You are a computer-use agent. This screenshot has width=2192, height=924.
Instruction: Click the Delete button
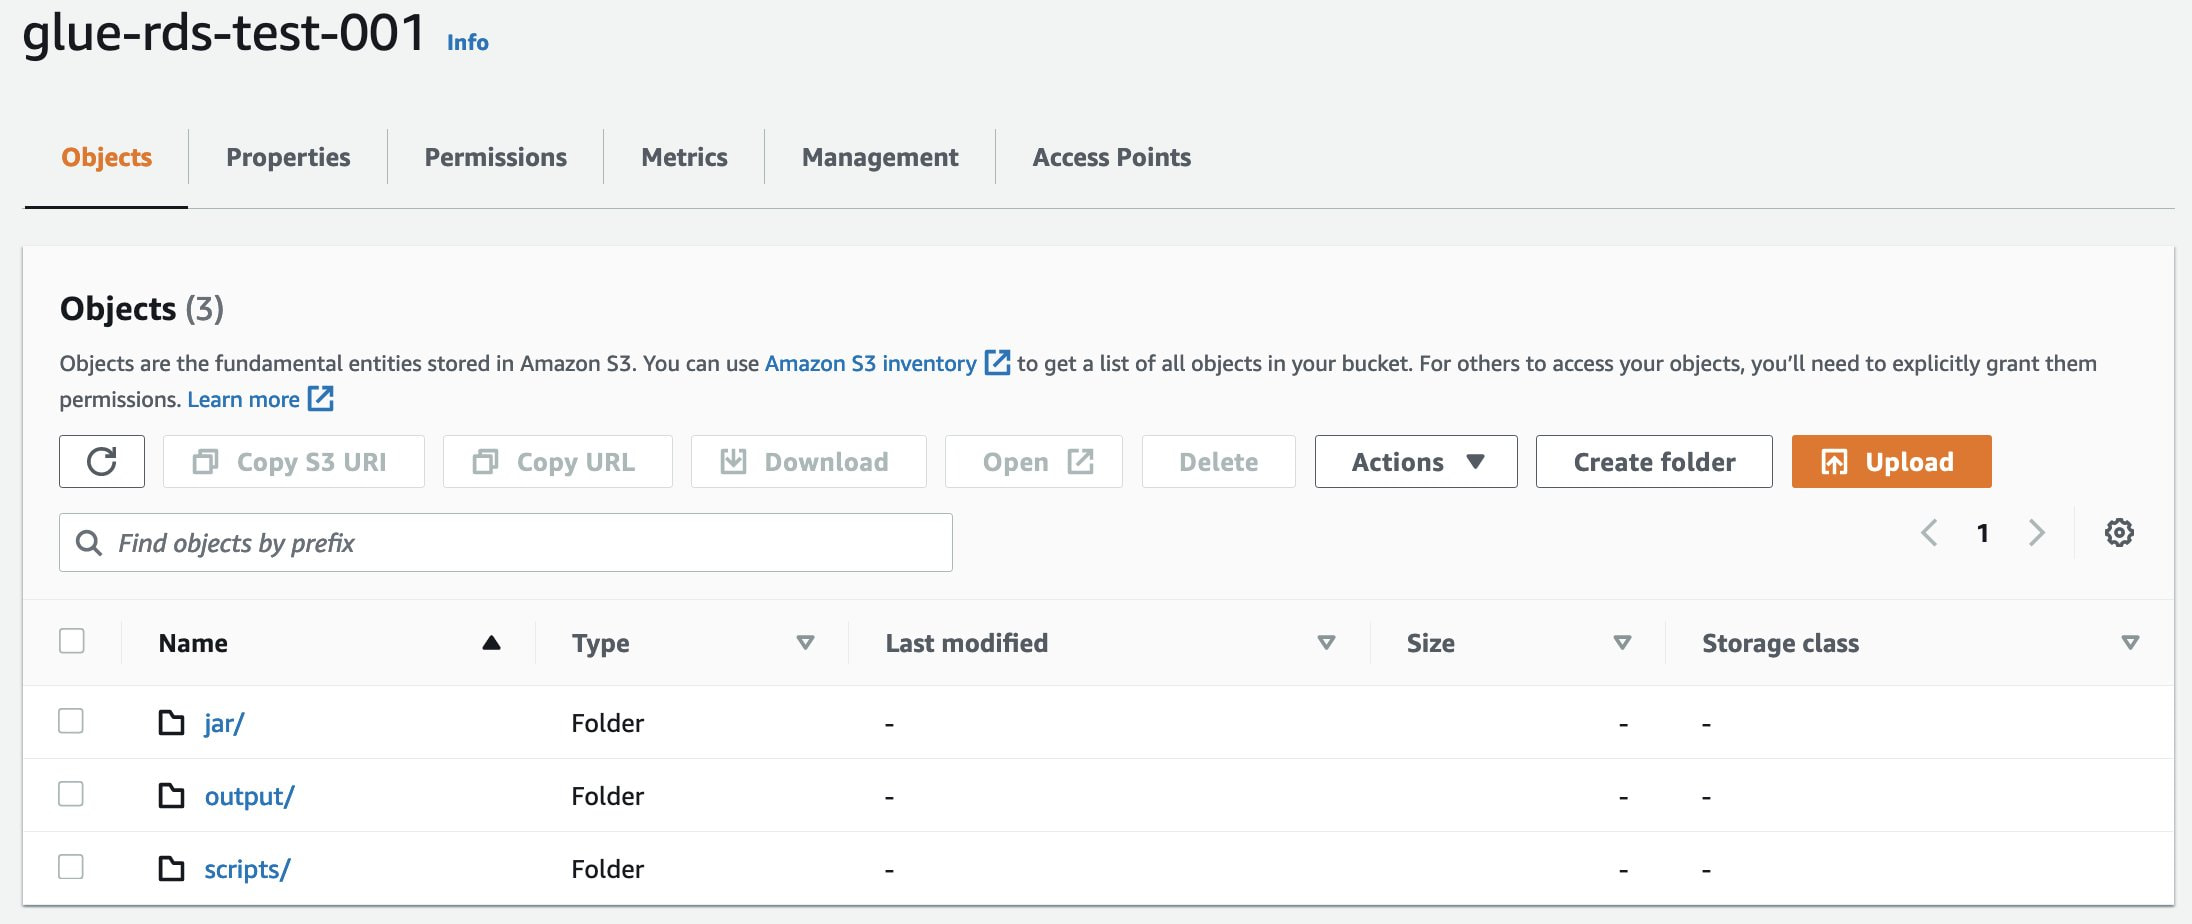1219,461
